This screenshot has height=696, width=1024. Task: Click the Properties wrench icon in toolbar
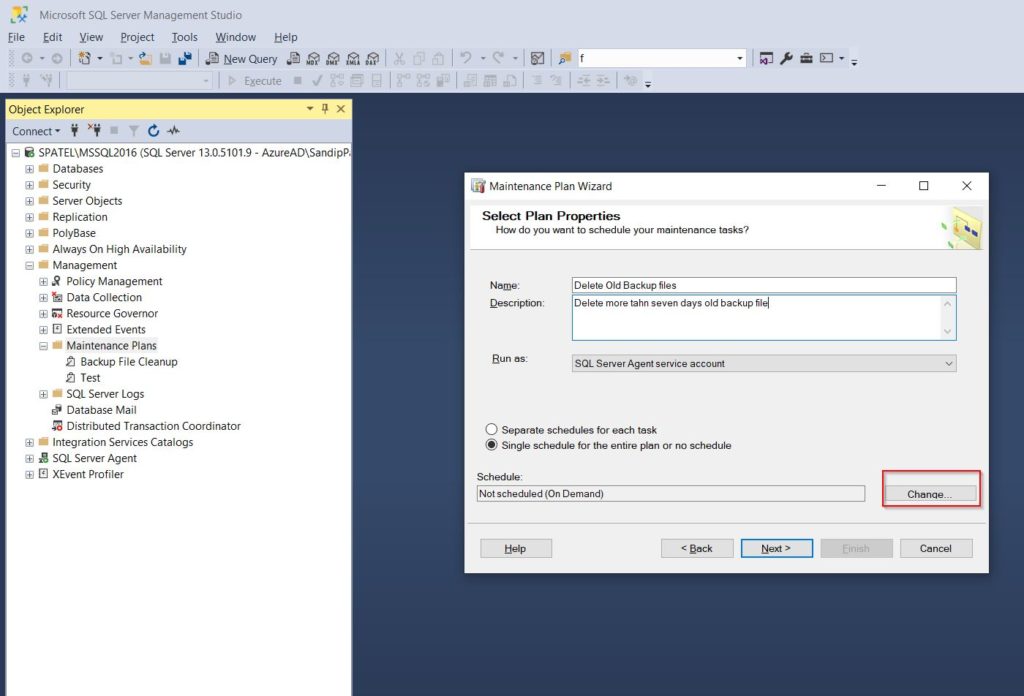pos(786,59)
